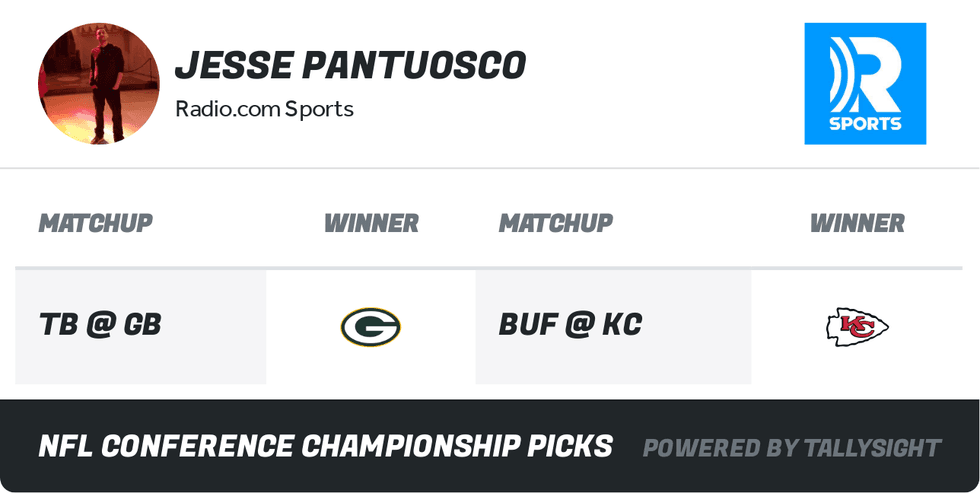Click the SPORTS word in the blue logo
Image resolution: width=980 pixels, height=493 pixels.
(x=865, y=124)
